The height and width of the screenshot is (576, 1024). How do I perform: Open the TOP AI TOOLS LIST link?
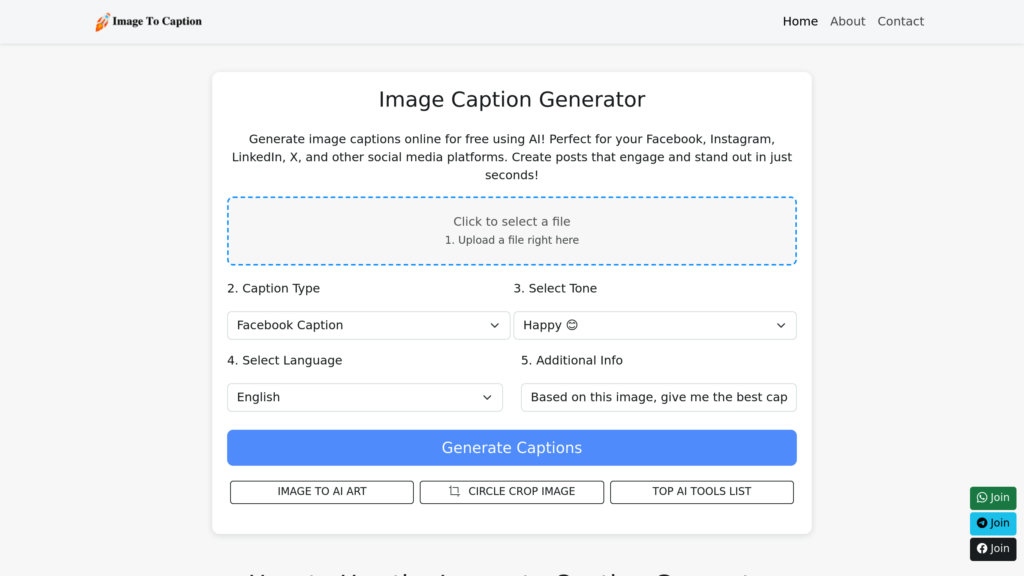(x=701, y=492)
